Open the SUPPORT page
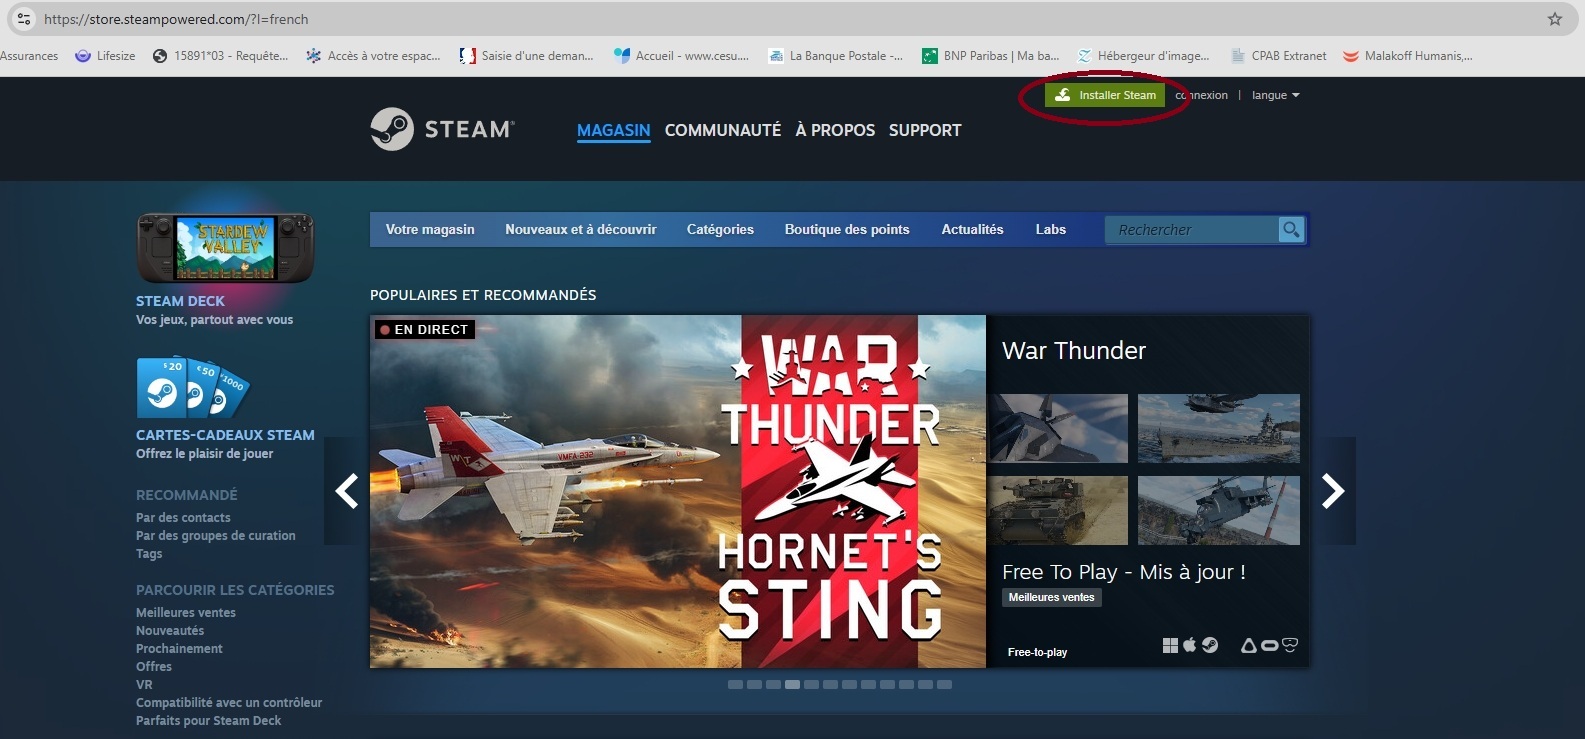Screen dimensions: 1585x739 click(925, 130)
